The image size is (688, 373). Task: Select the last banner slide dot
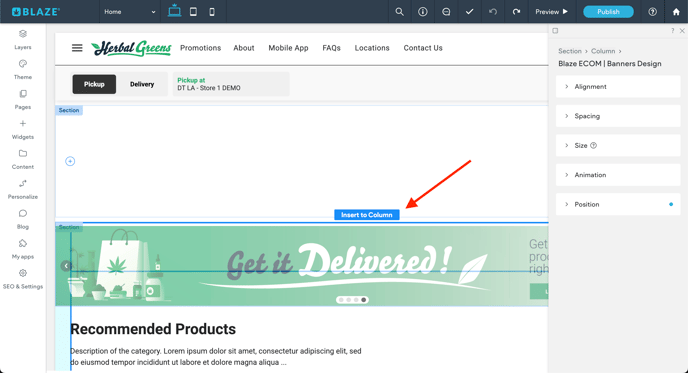pyautogui.click(x=364, y=300)
